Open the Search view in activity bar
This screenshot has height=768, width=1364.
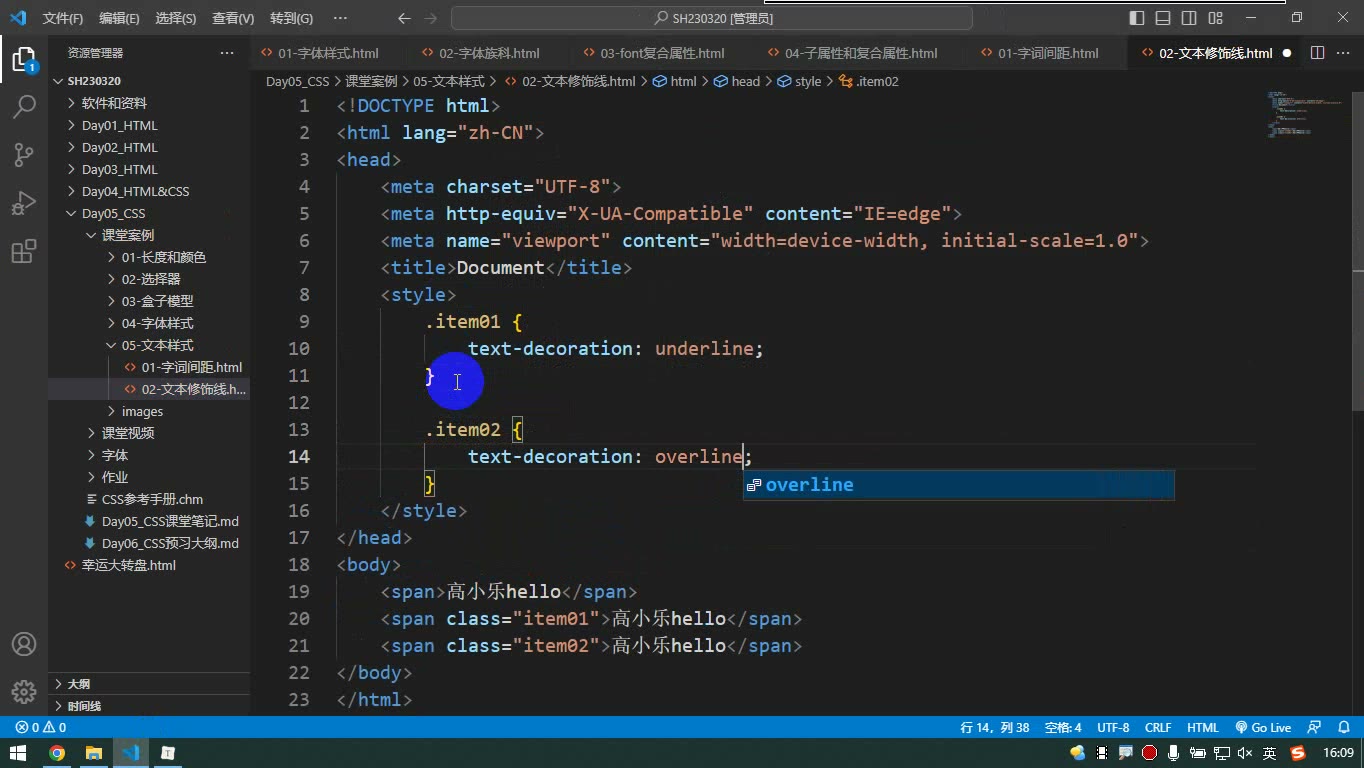(x=24, y=107)
